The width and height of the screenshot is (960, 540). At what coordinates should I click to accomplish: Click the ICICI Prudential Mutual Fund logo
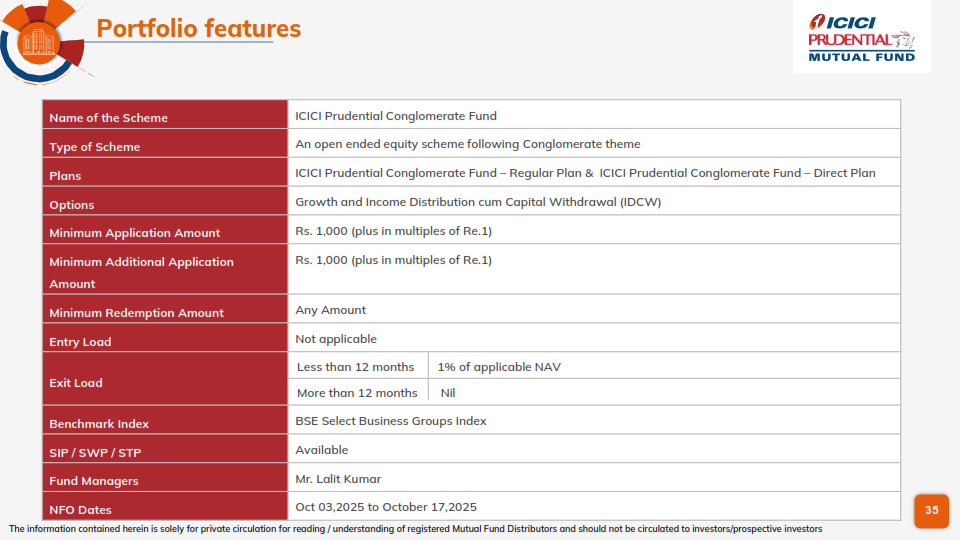pyautogui.click(x=861, y=38)
